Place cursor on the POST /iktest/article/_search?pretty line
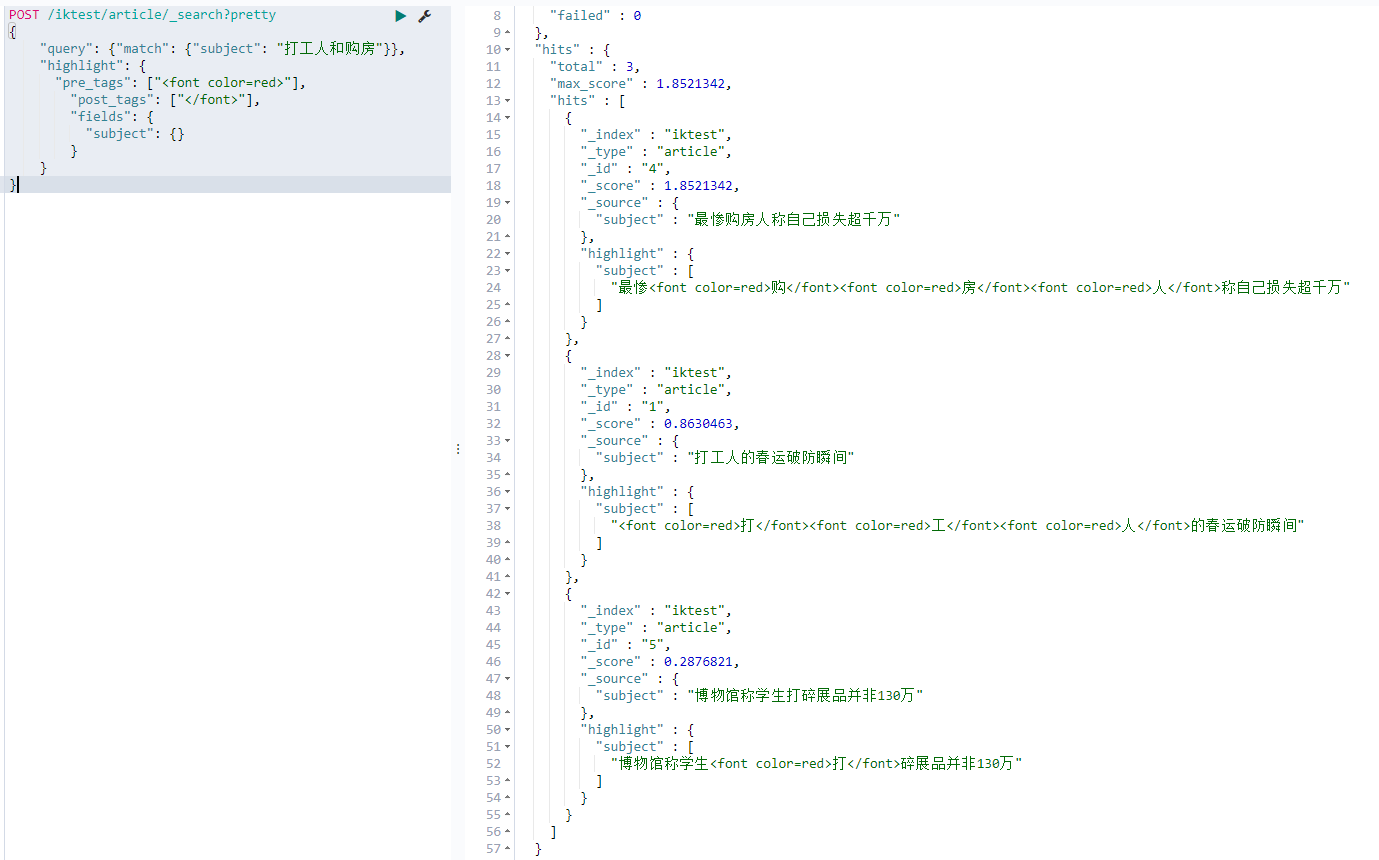The height and width of the screenshot is (860, 1379). pyautogui.click(x=142, y=15)
